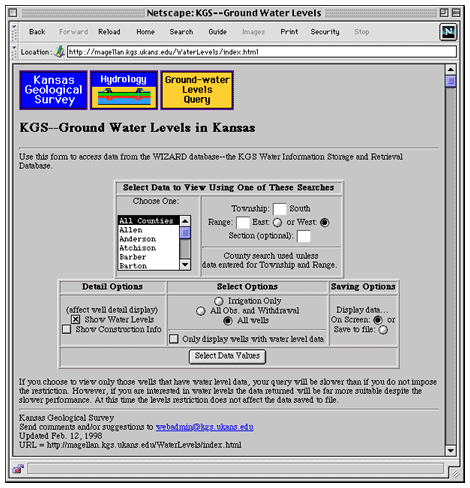
Task: Click the county list down arrow
Action: [185, 265]
